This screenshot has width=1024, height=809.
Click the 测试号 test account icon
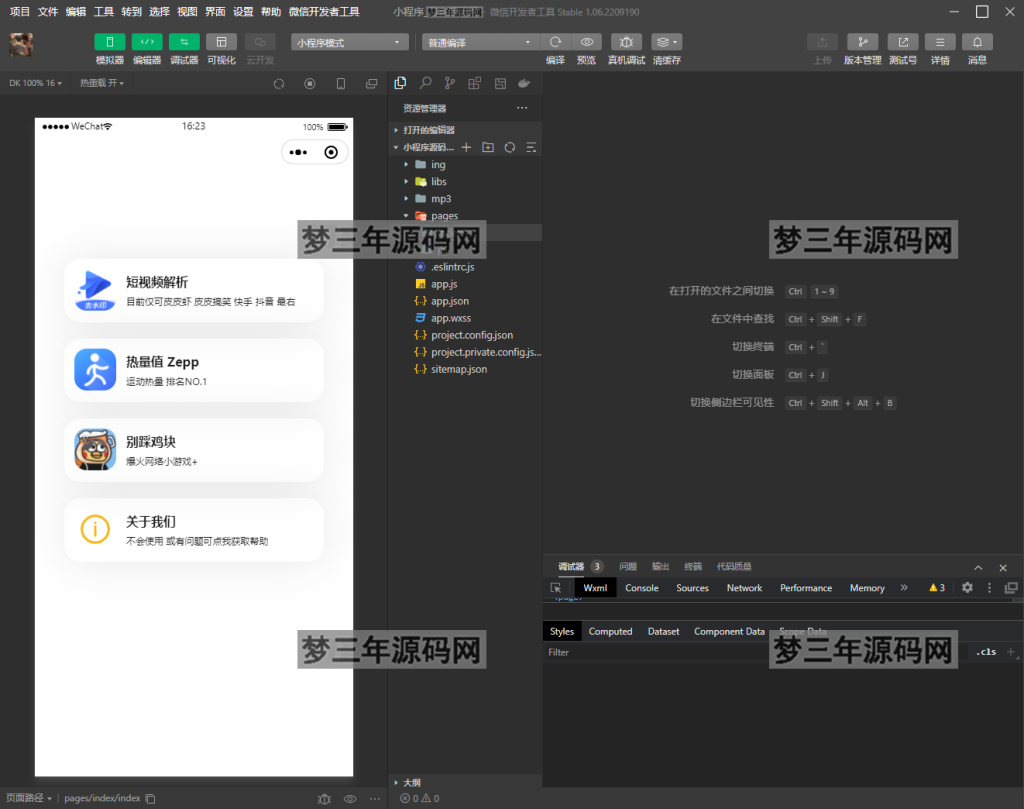(903, 42)
